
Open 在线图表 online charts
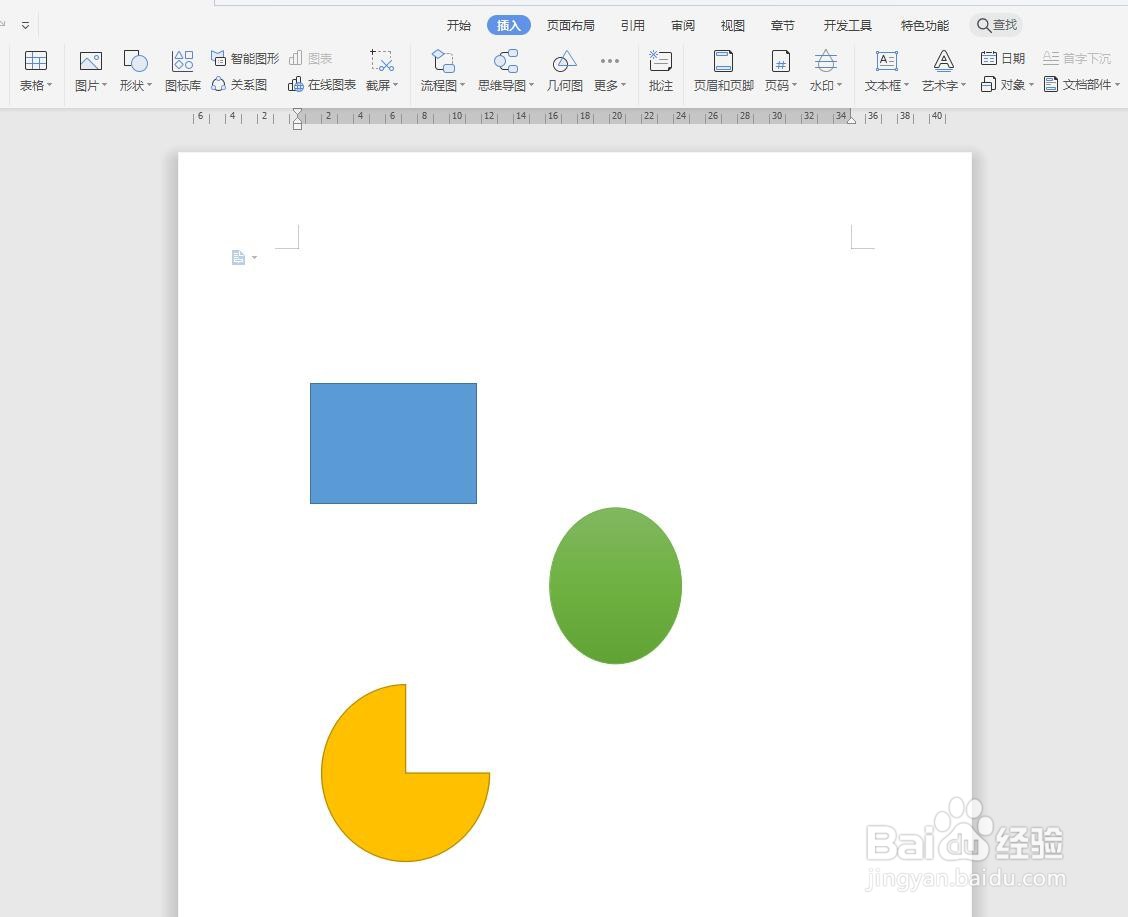tap(322, 85)
